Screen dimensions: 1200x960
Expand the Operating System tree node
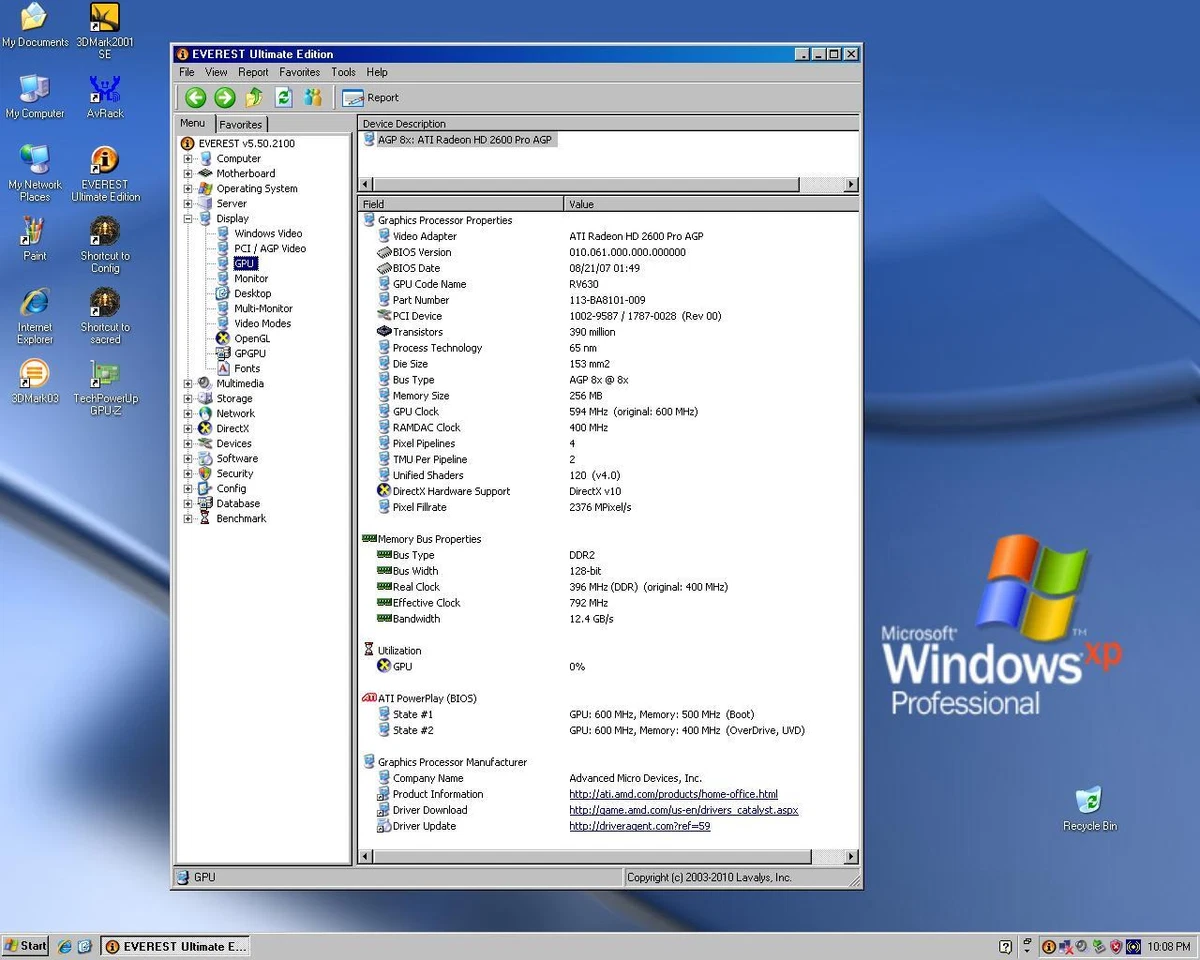pyautogui.click(x=187, y=189)
